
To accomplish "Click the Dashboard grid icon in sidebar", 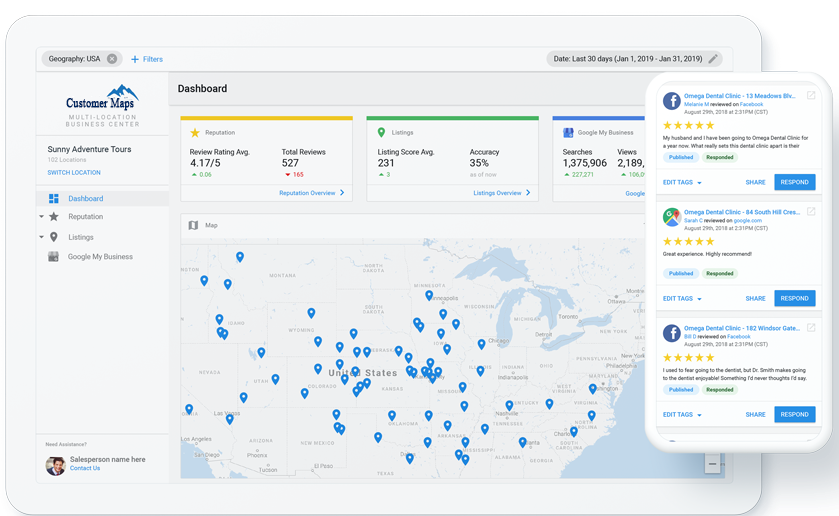I will click(54, 199).
